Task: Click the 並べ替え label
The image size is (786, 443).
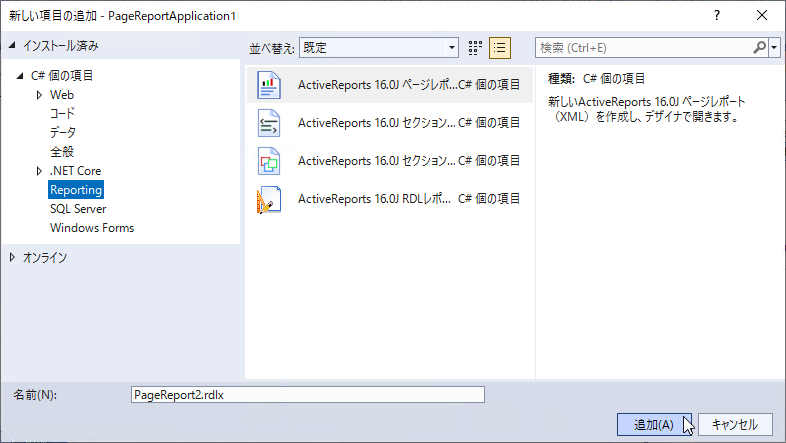Action: [x=272, y=48]
